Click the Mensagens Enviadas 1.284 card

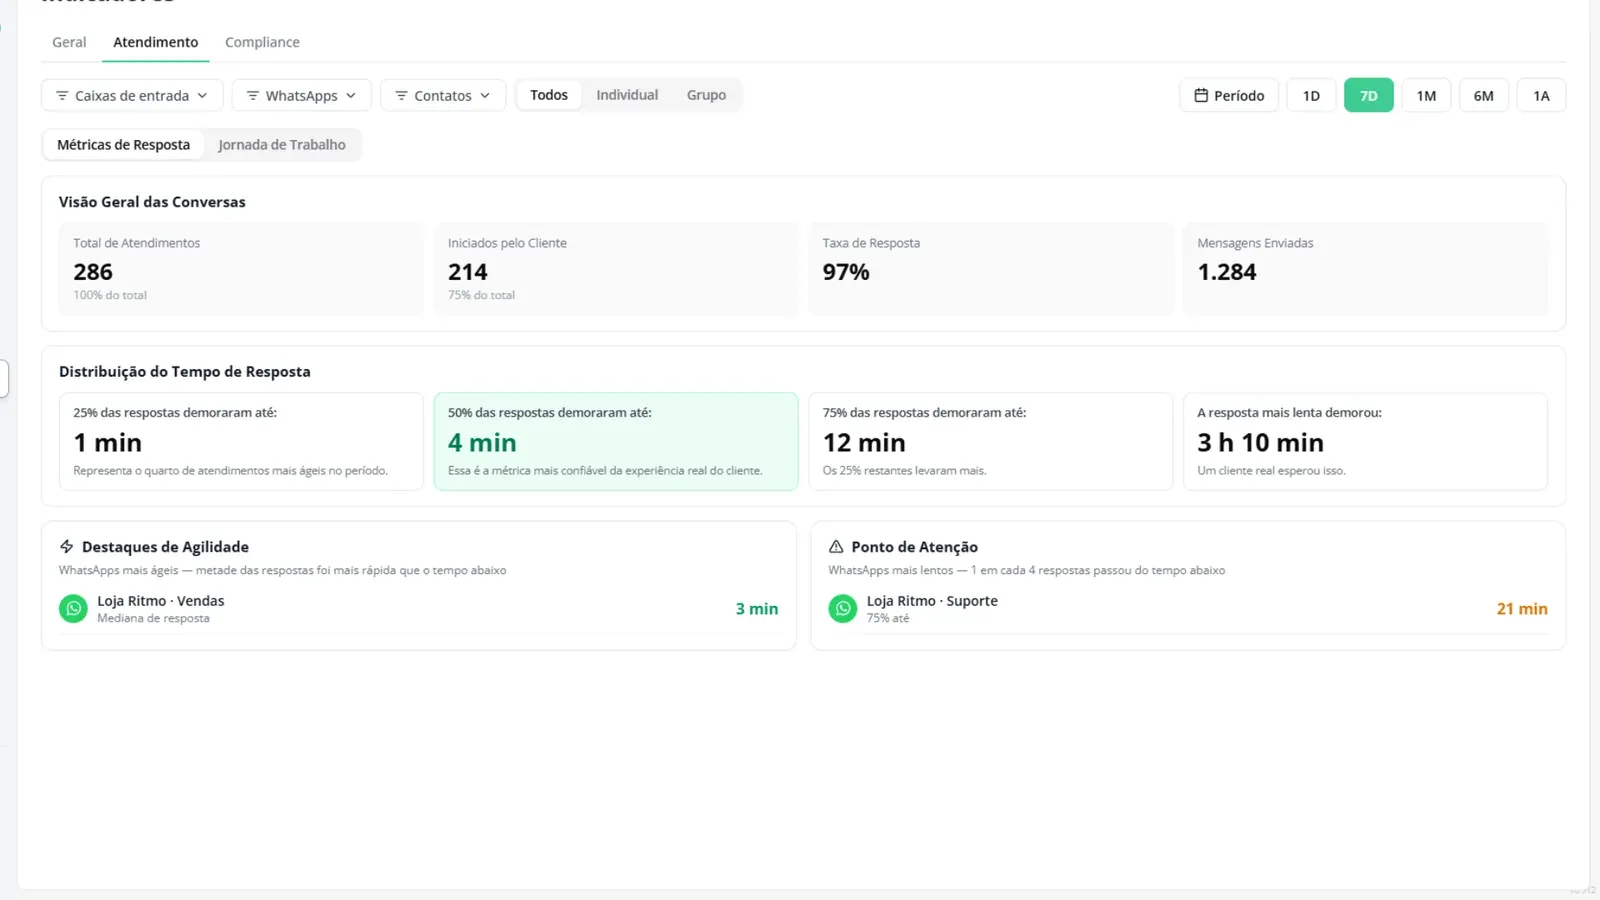click(x=1365, y=269)
